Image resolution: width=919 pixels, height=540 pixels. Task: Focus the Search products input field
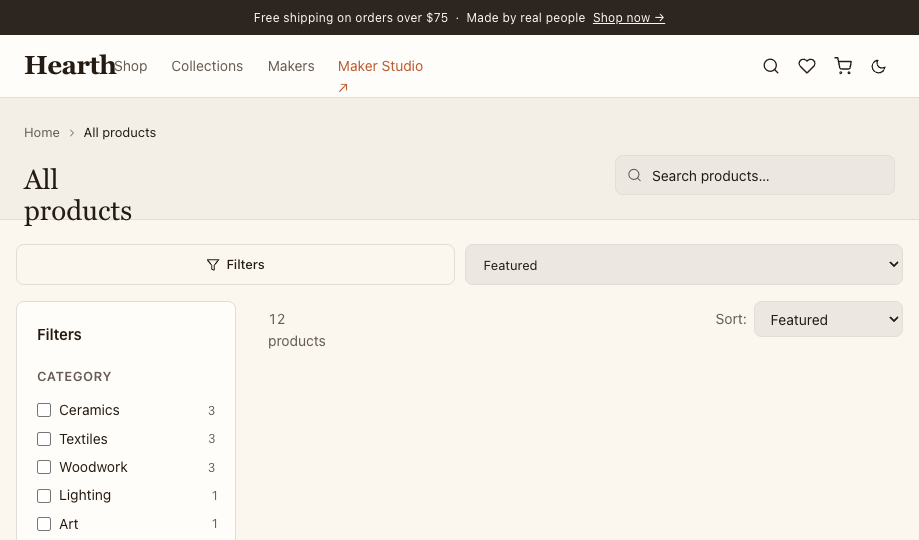point(755,175)
